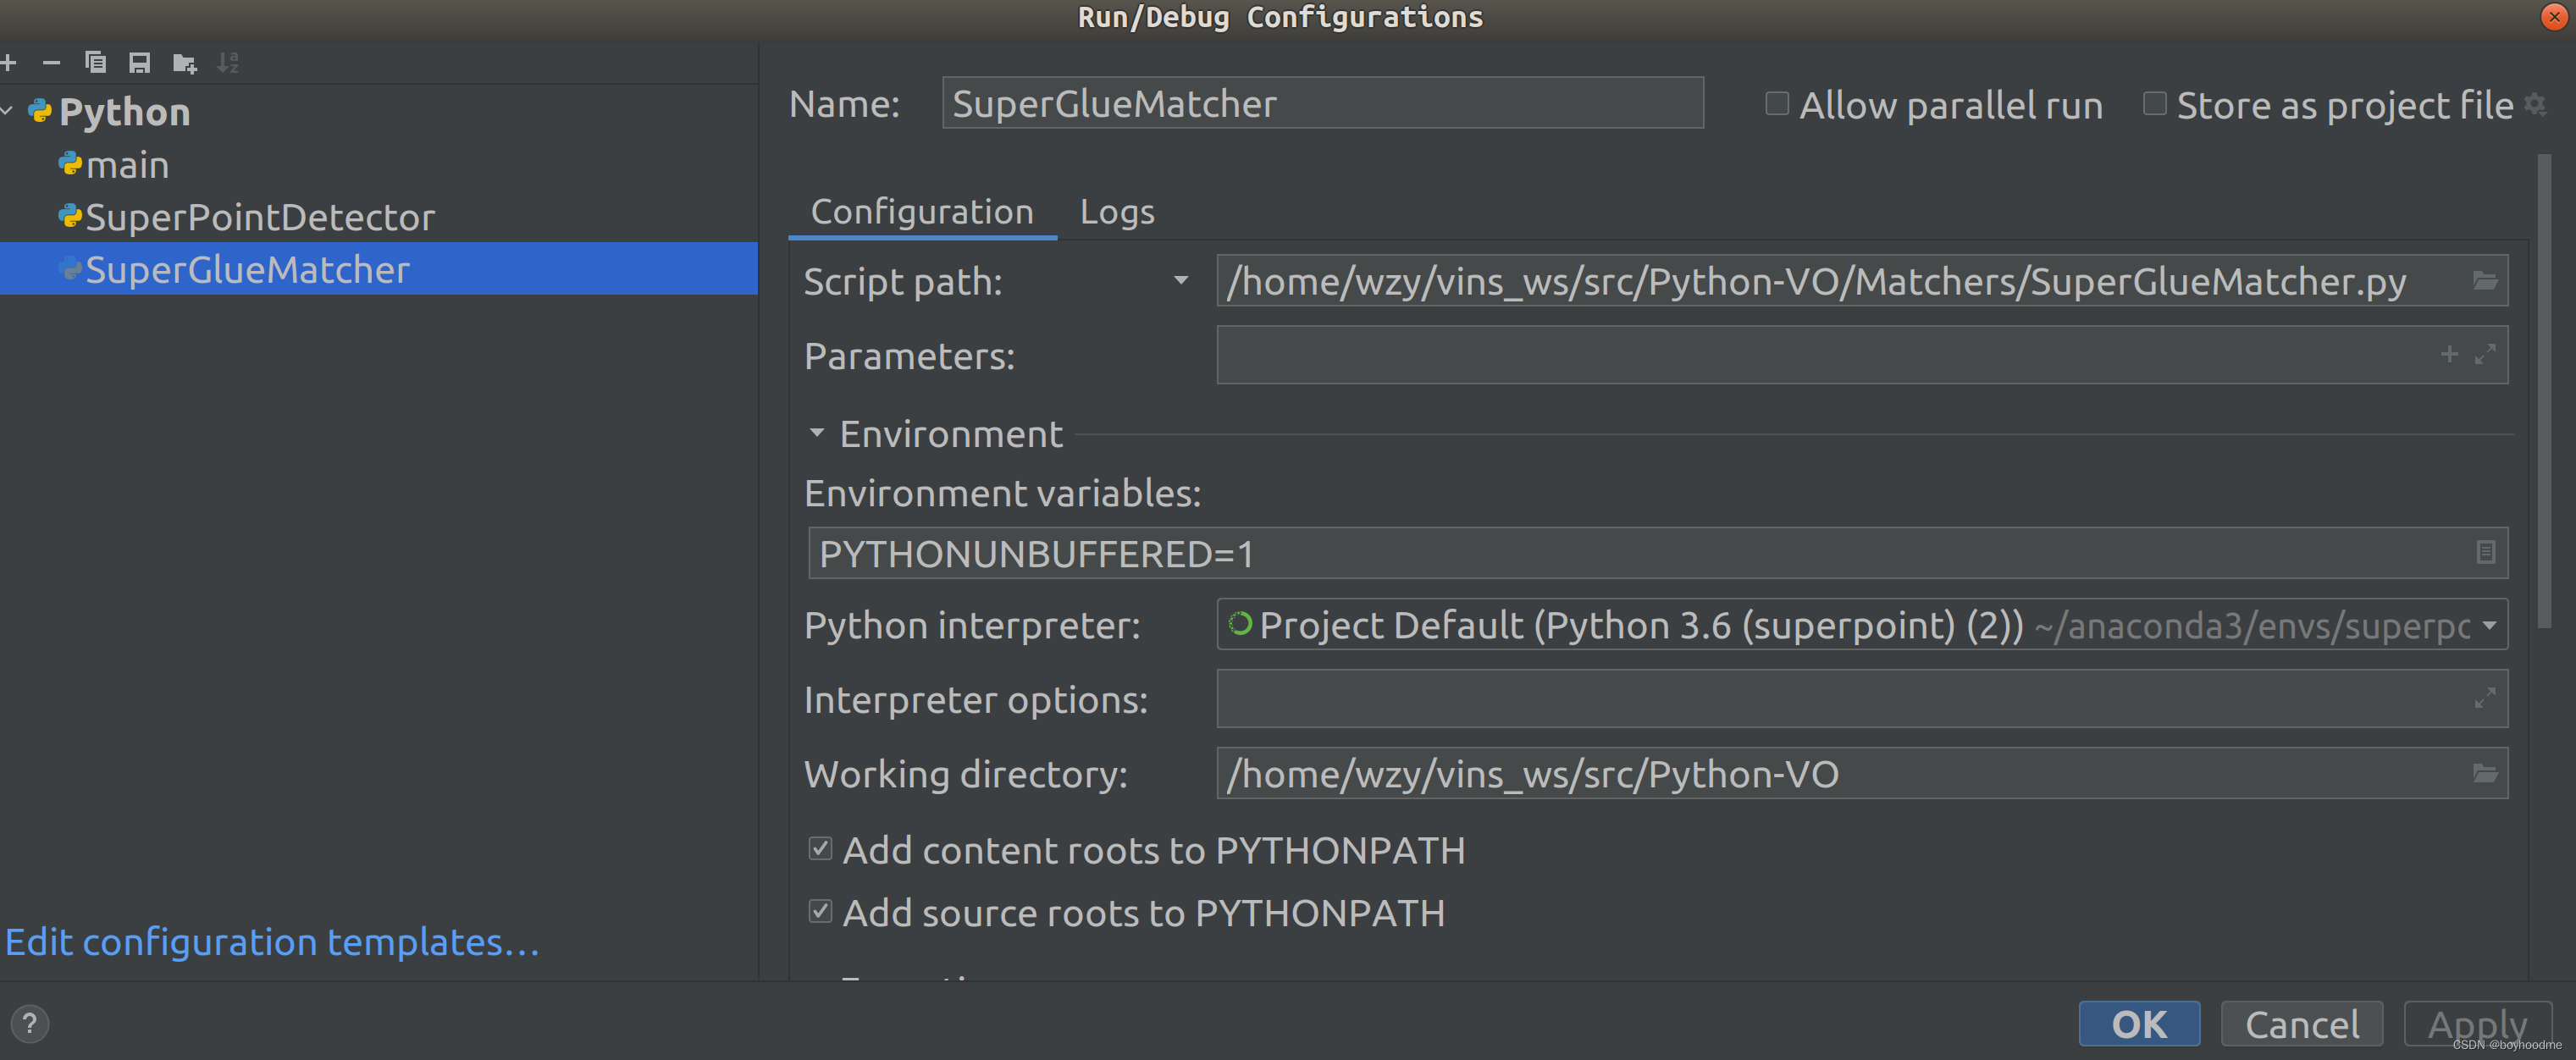Open the Python interpreter dropdown
Image resolution: width=2576 pixels, height=1060 pixels.
point(2488,625)
